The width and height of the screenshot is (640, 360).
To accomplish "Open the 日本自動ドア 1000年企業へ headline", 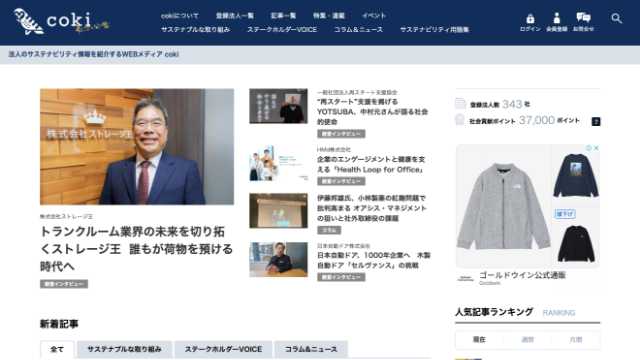I will (x=373, y=260).
